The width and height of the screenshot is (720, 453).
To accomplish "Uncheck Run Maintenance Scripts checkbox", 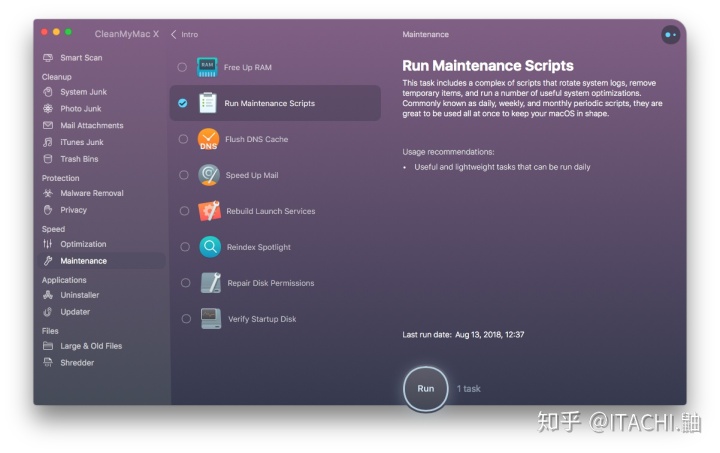I will pos(183,103).
